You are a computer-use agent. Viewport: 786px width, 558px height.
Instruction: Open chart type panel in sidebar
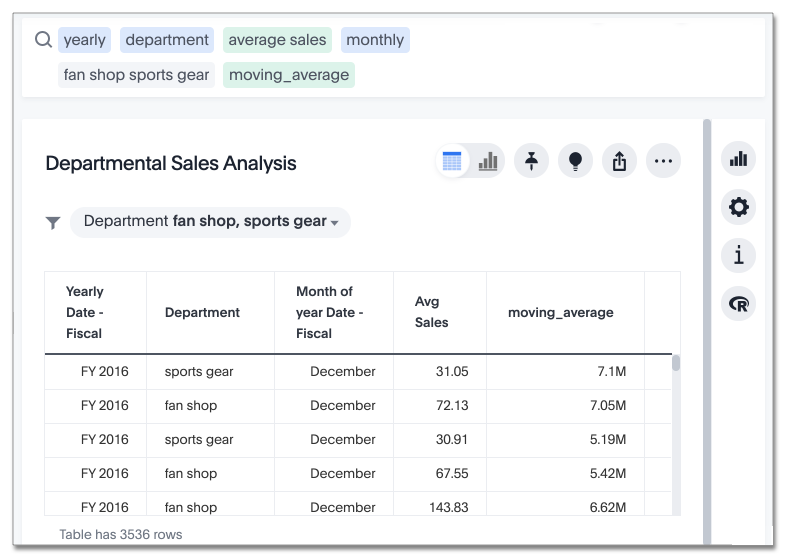pos(738,159)
